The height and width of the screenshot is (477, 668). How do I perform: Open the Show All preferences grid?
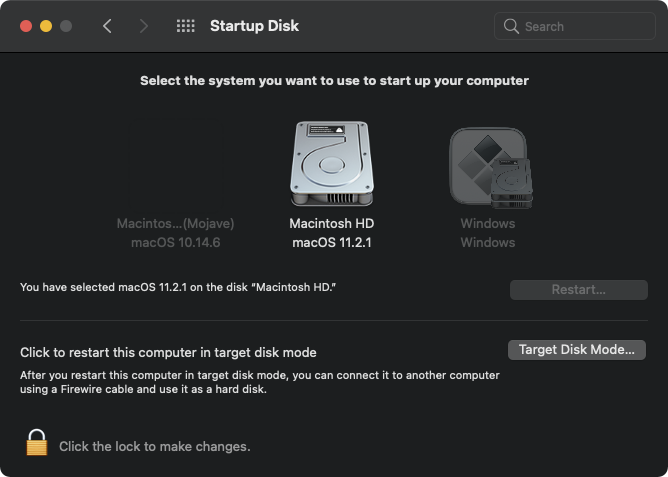tap(185, 26)
